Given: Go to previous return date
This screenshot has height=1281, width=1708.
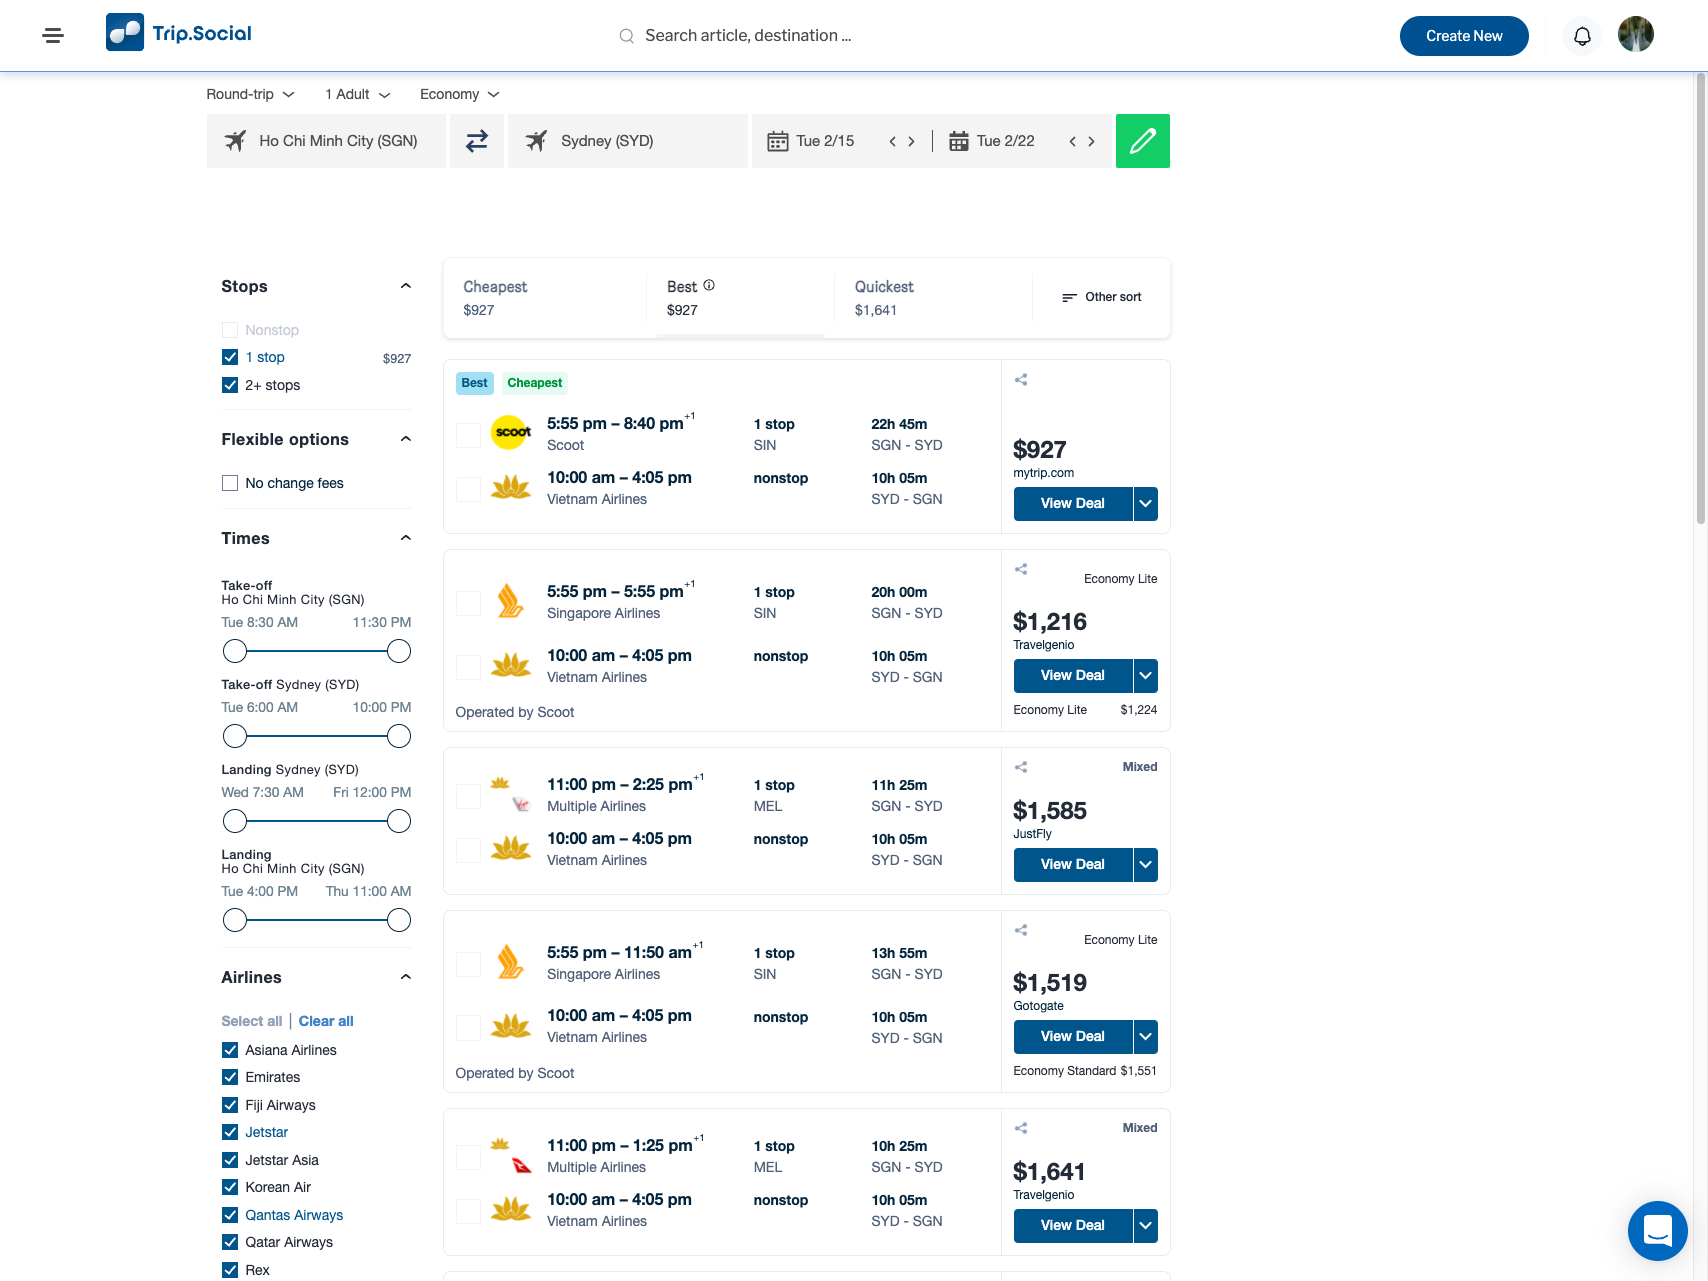Looking at the screenshot, I should (x=1072, y=141).
